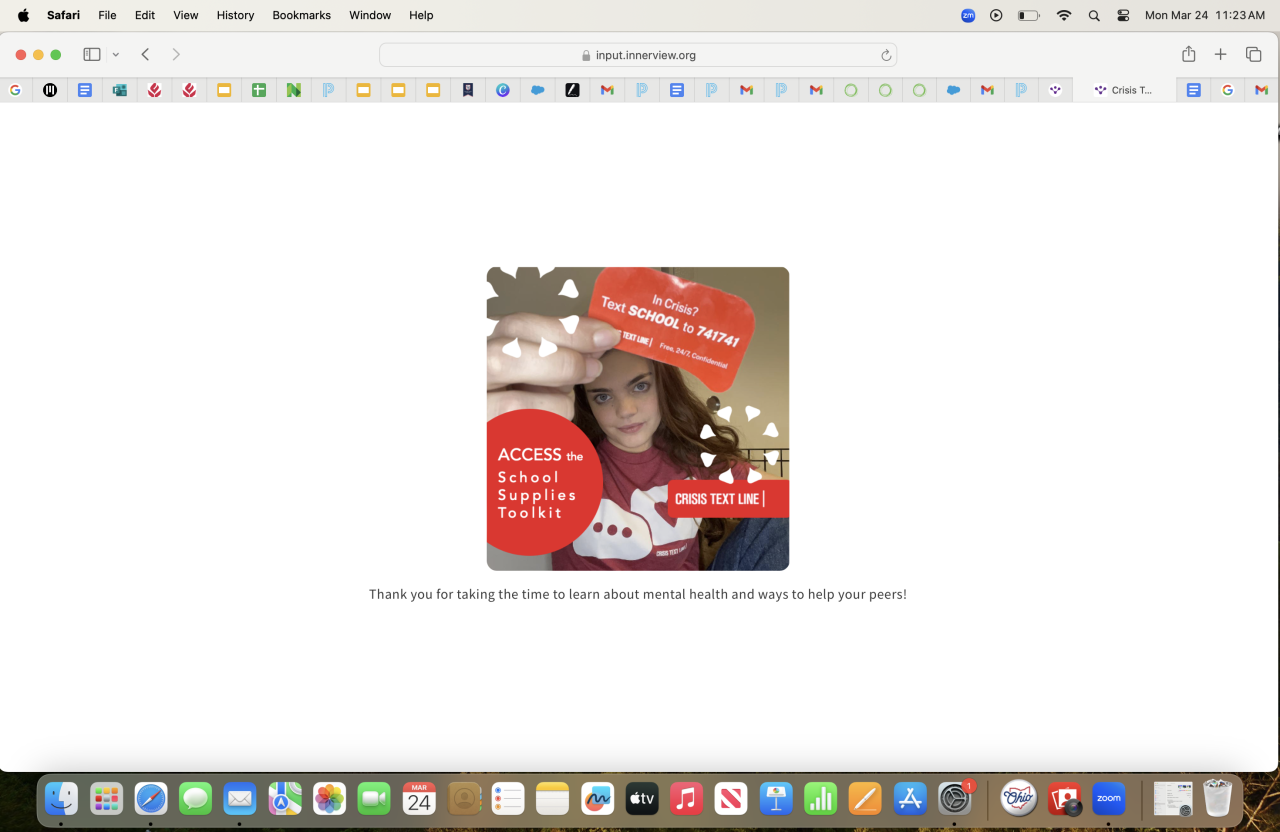
Task: Open Messages from the Dock
Action: tap(195, 798)
